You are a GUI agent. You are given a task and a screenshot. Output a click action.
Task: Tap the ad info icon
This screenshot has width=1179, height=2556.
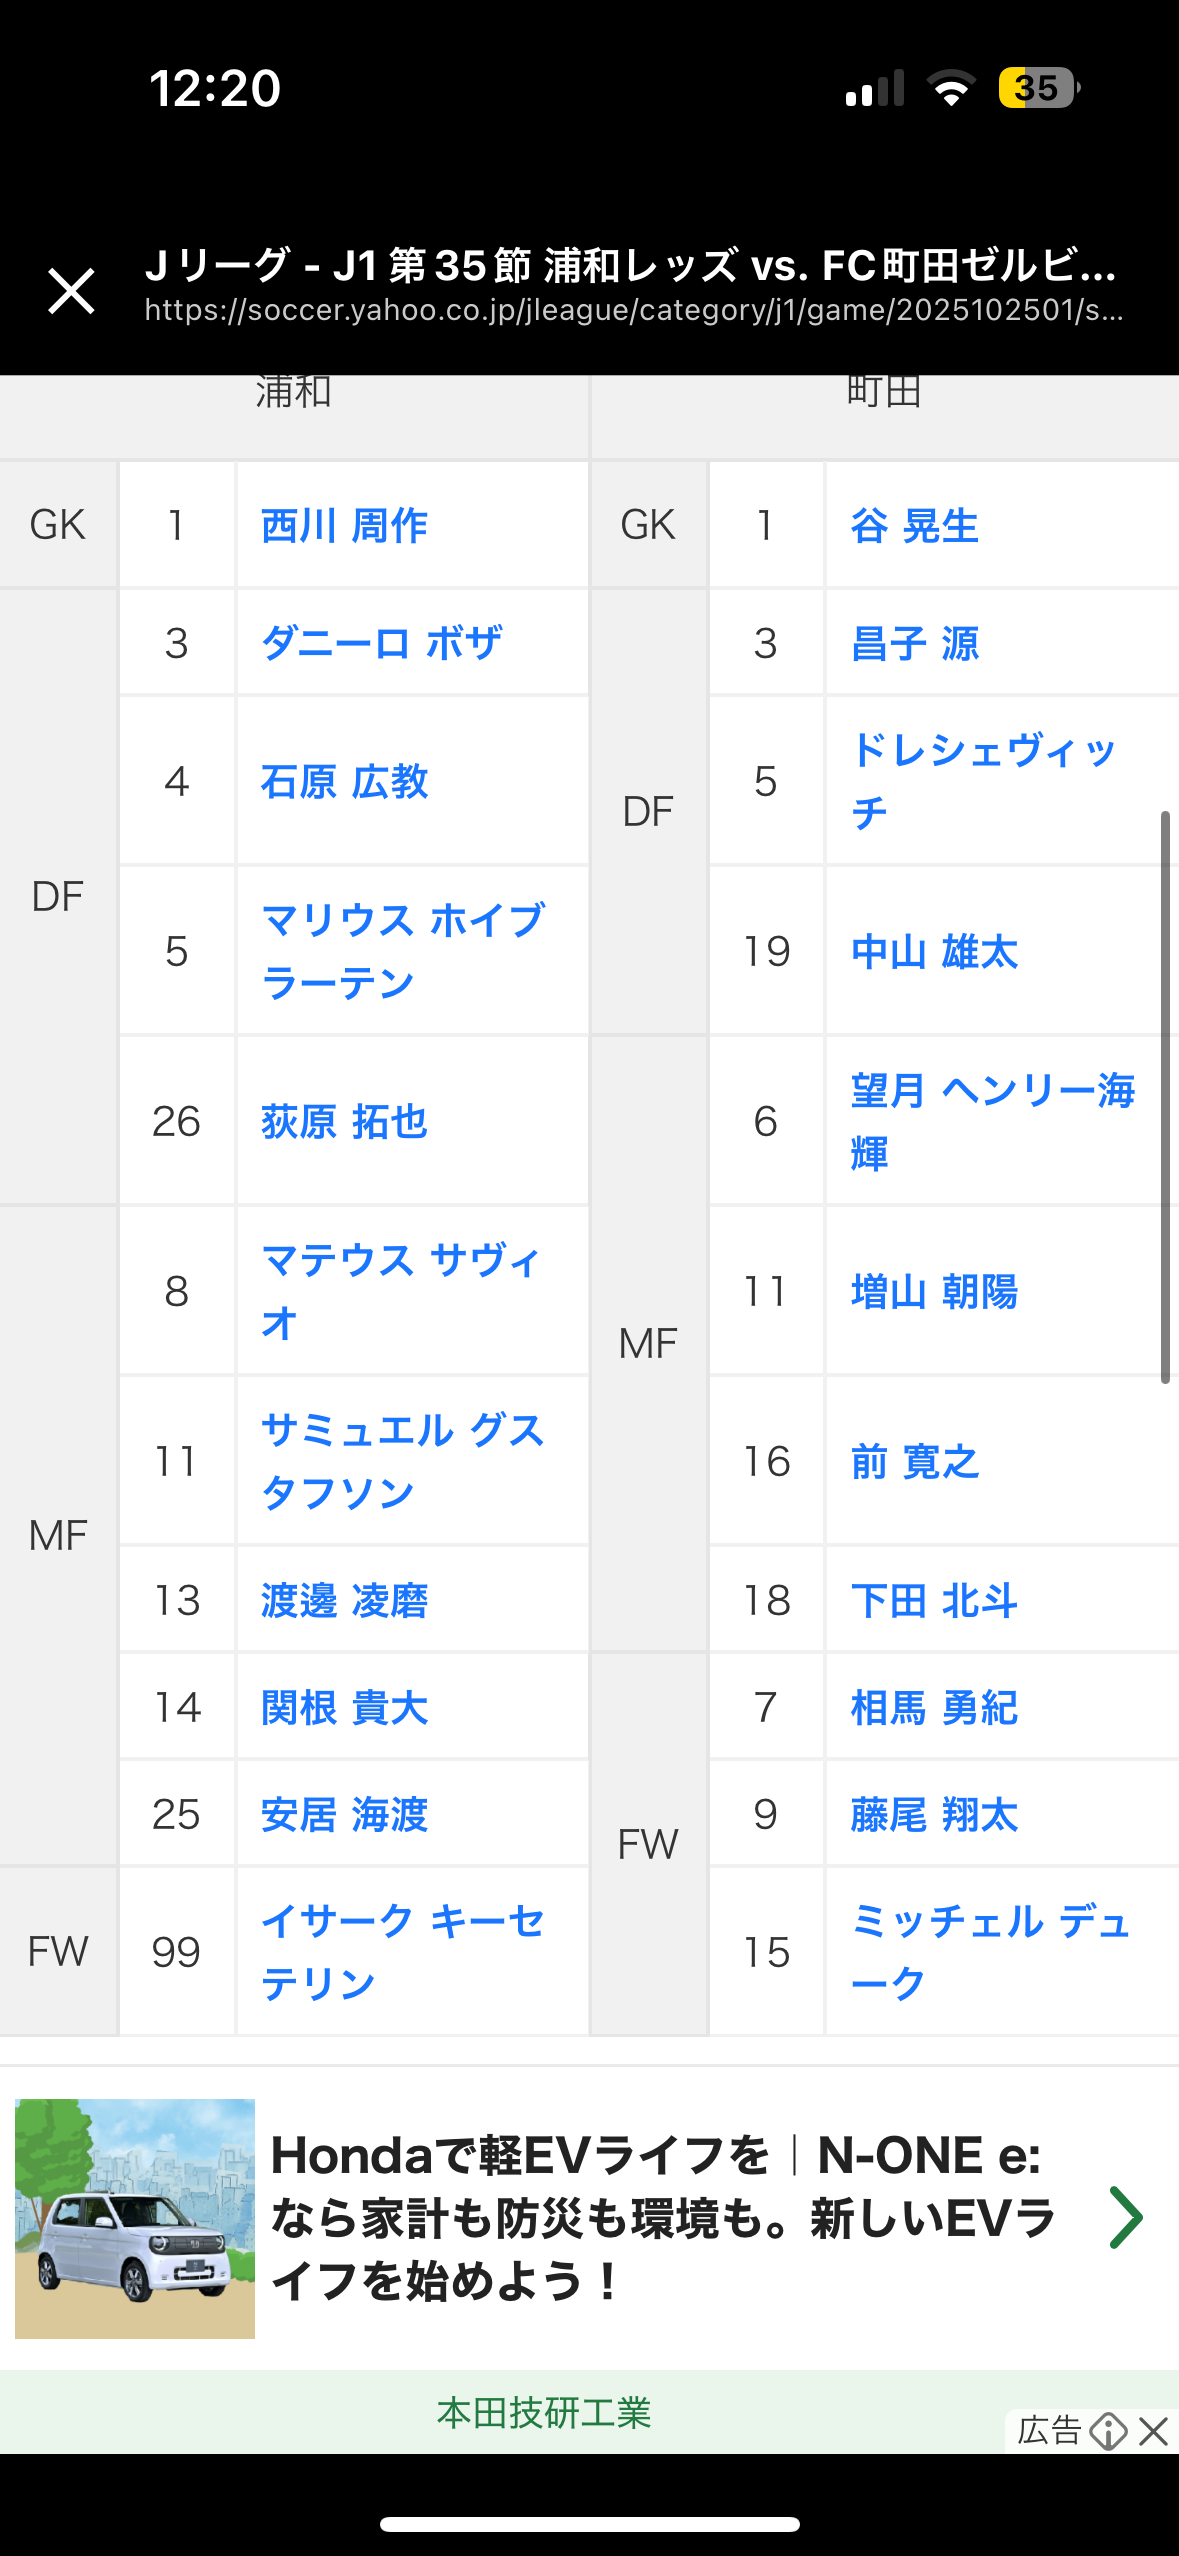[x=1108, y=2430]
